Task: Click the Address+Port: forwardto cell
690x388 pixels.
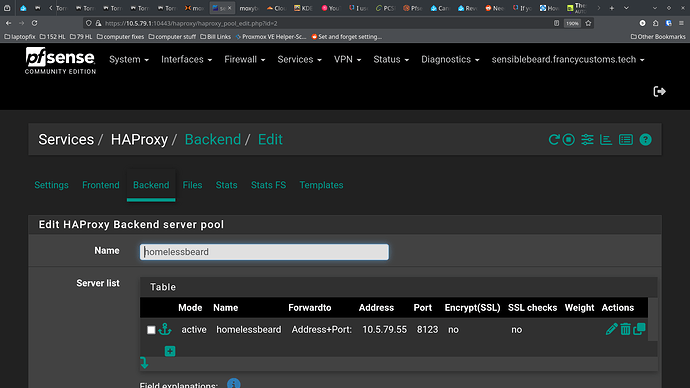Action: (x=322, y=329)
